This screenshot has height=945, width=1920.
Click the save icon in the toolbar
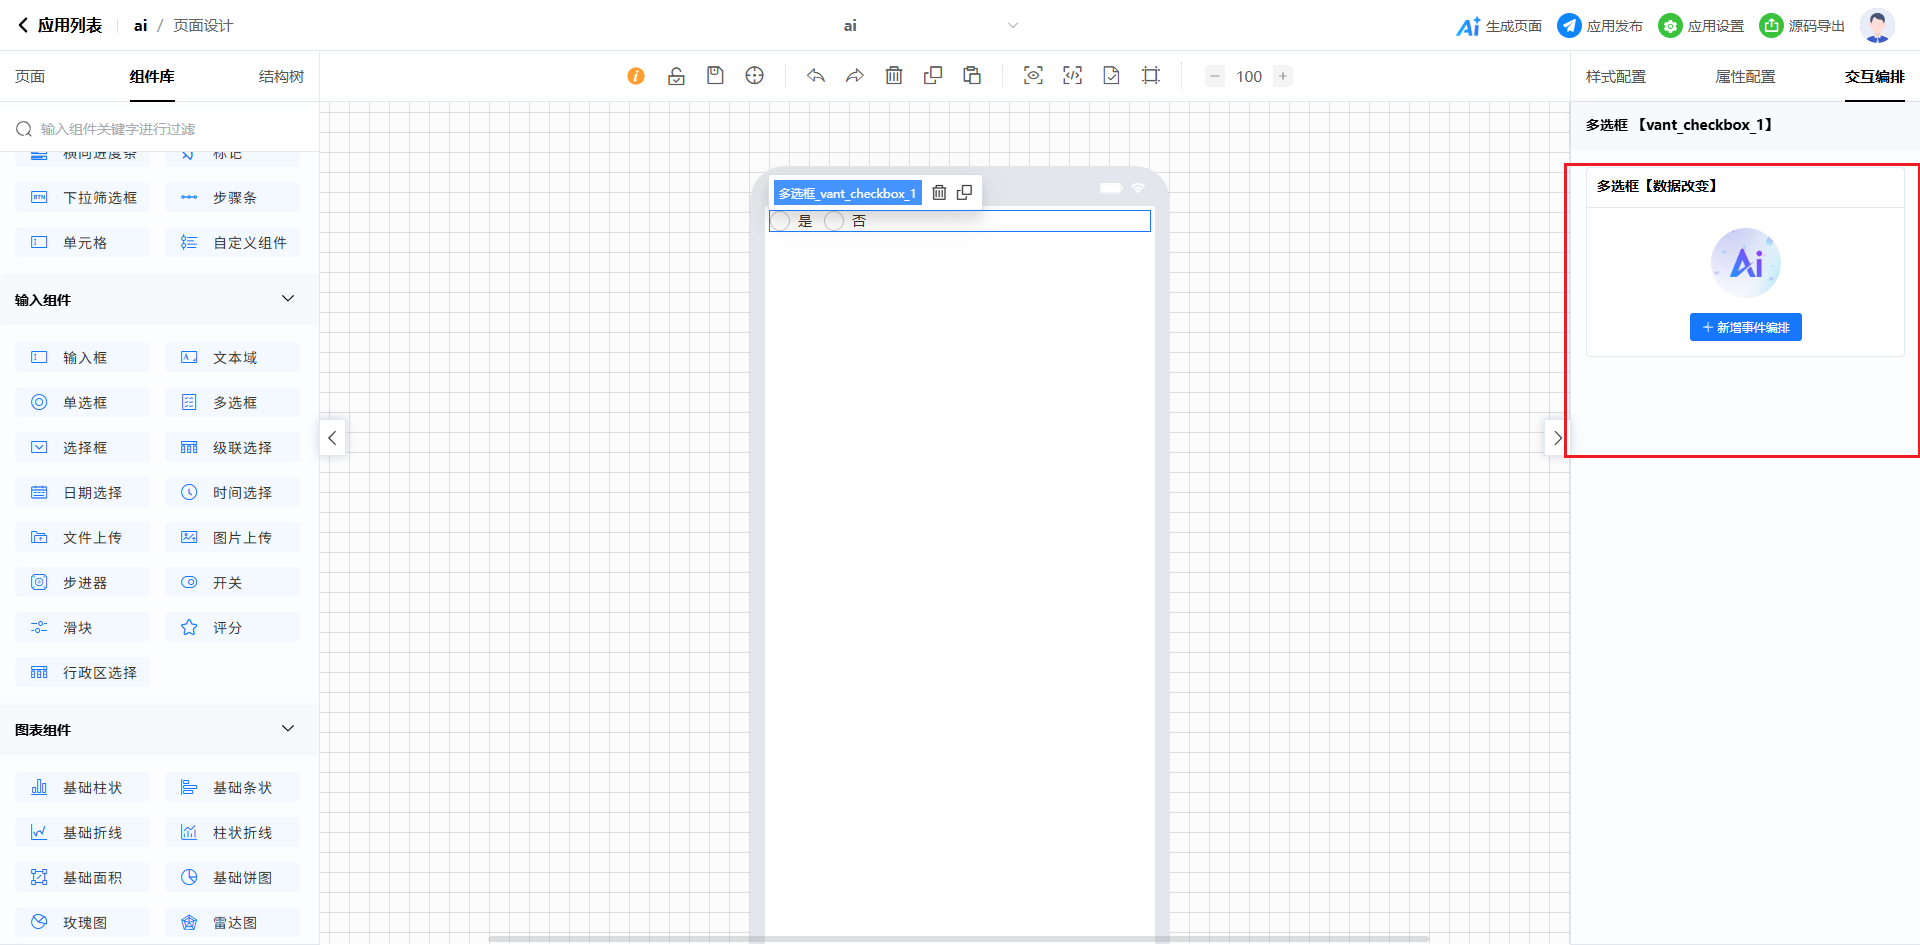coord(715,76)
